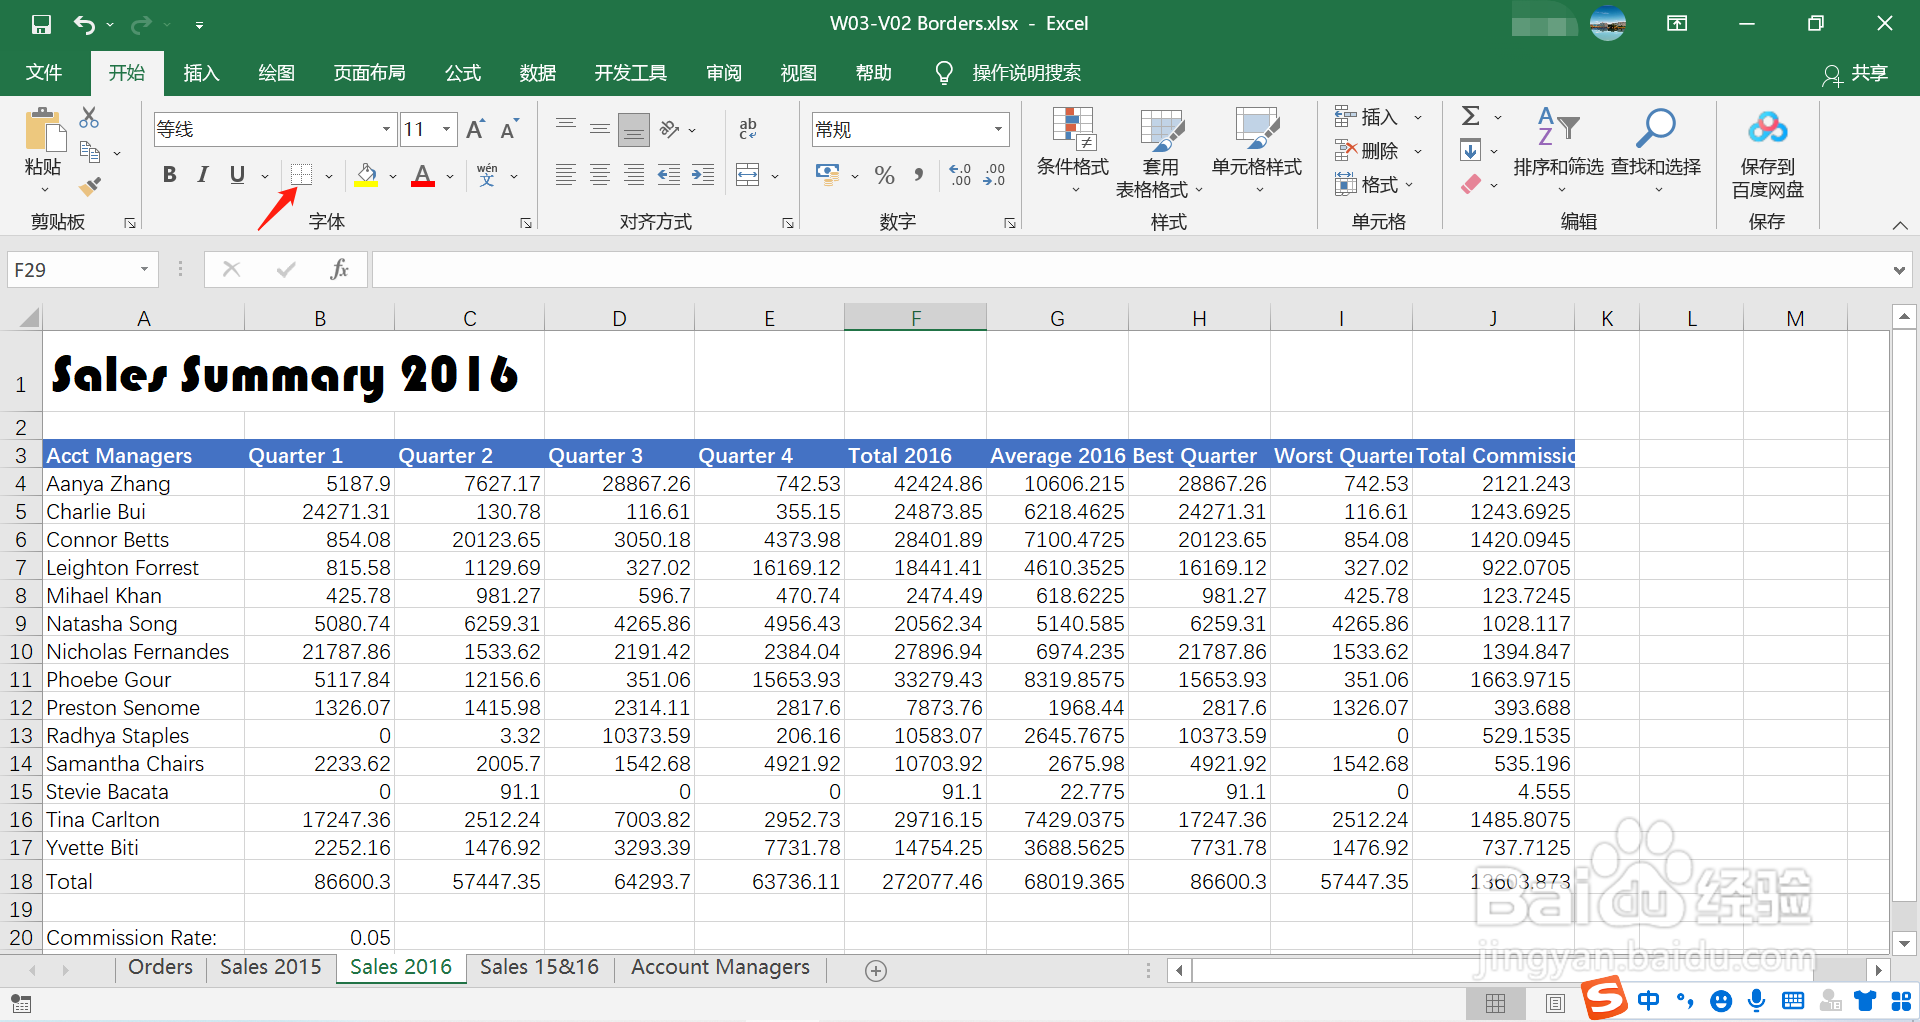The image size is (1920, 1022).
Task: Click Decrease Decimal icon
Action: (x=995, y=175)
